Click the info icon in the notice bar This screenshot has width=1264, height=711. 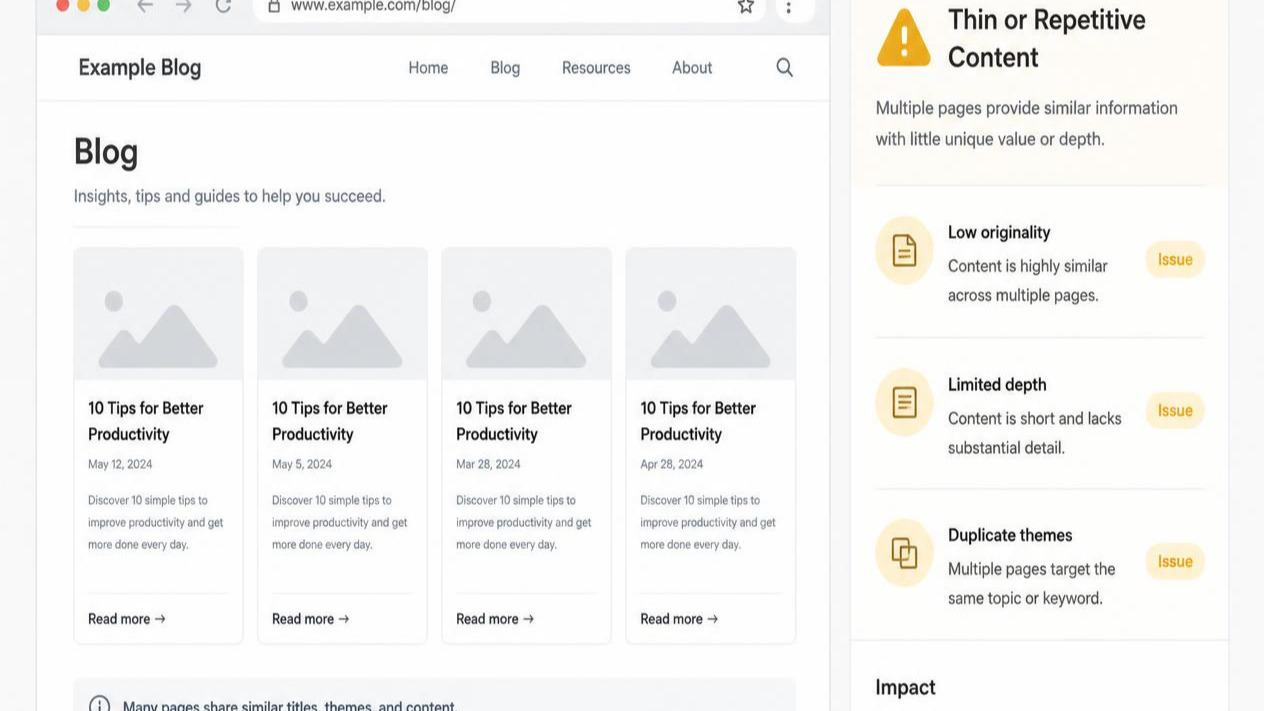click(x=100, y=704)
